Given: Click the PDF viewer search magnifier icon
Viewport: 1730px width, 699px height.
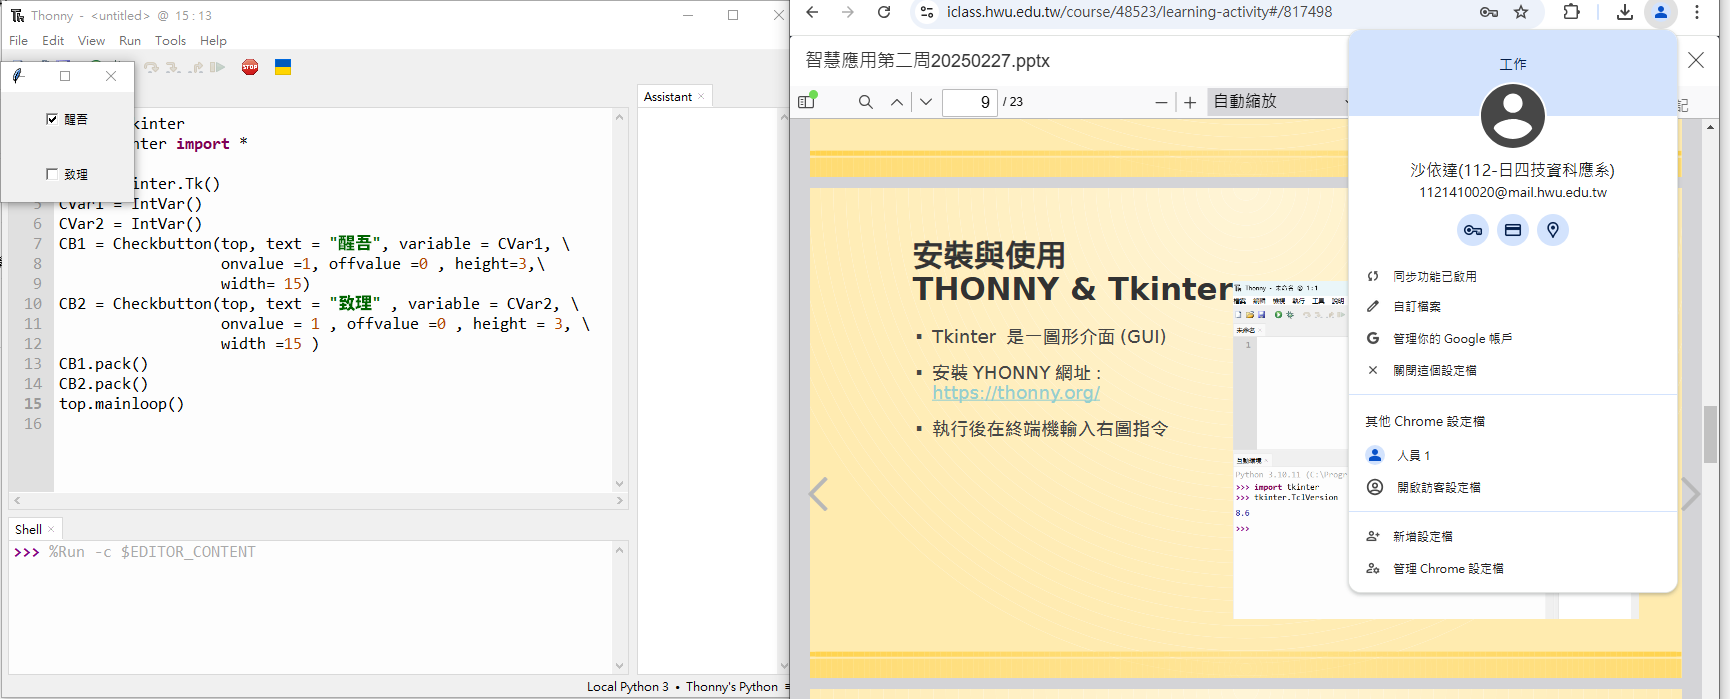Looking at the screenshot, I should [866, 102].
